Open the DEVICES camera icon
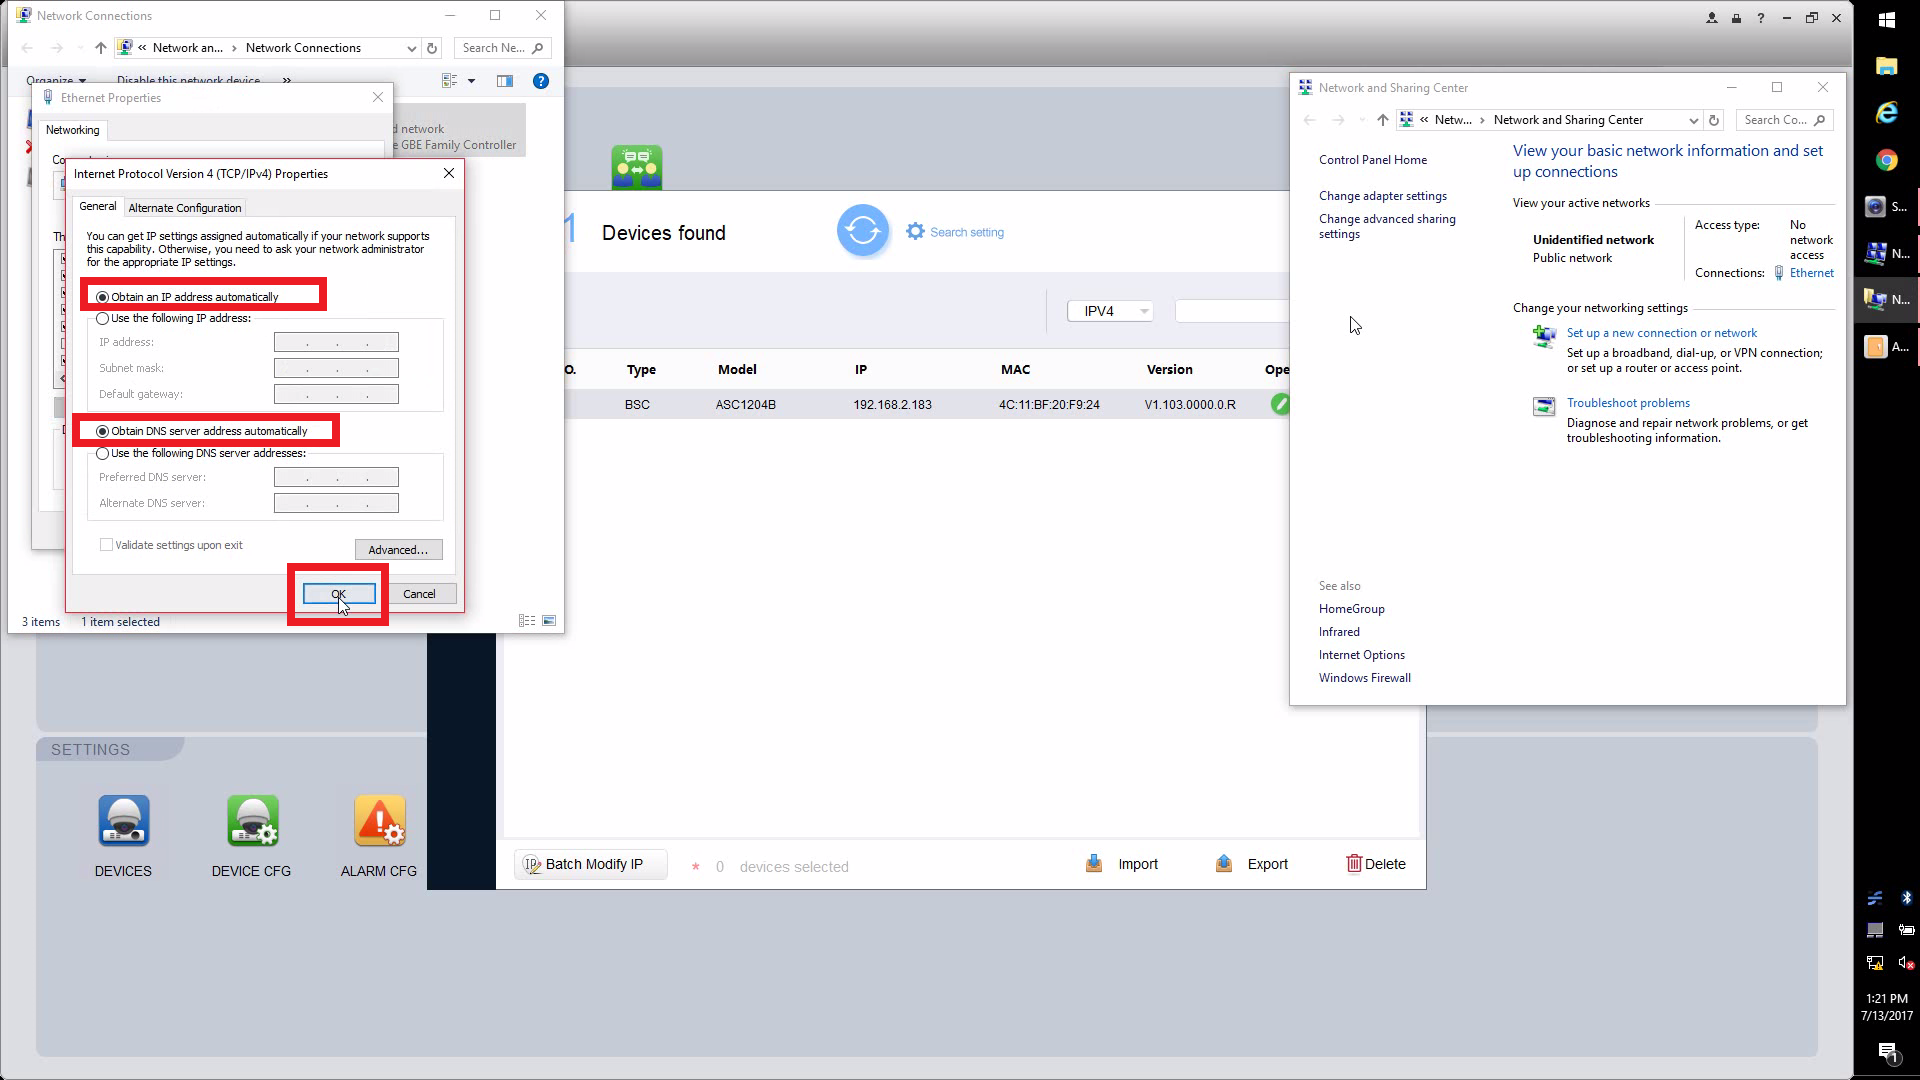The width and height of the screenshot is (1920, 1080). 124,821
